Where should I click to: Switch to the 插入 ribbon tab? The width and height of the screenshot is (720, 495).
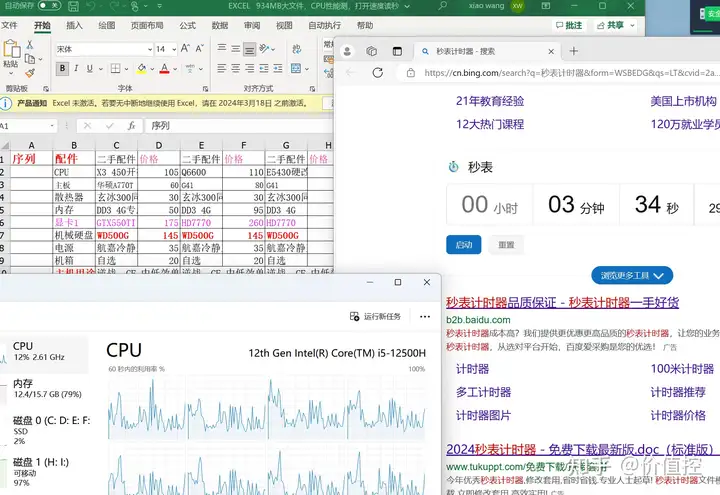pos(74,25)
